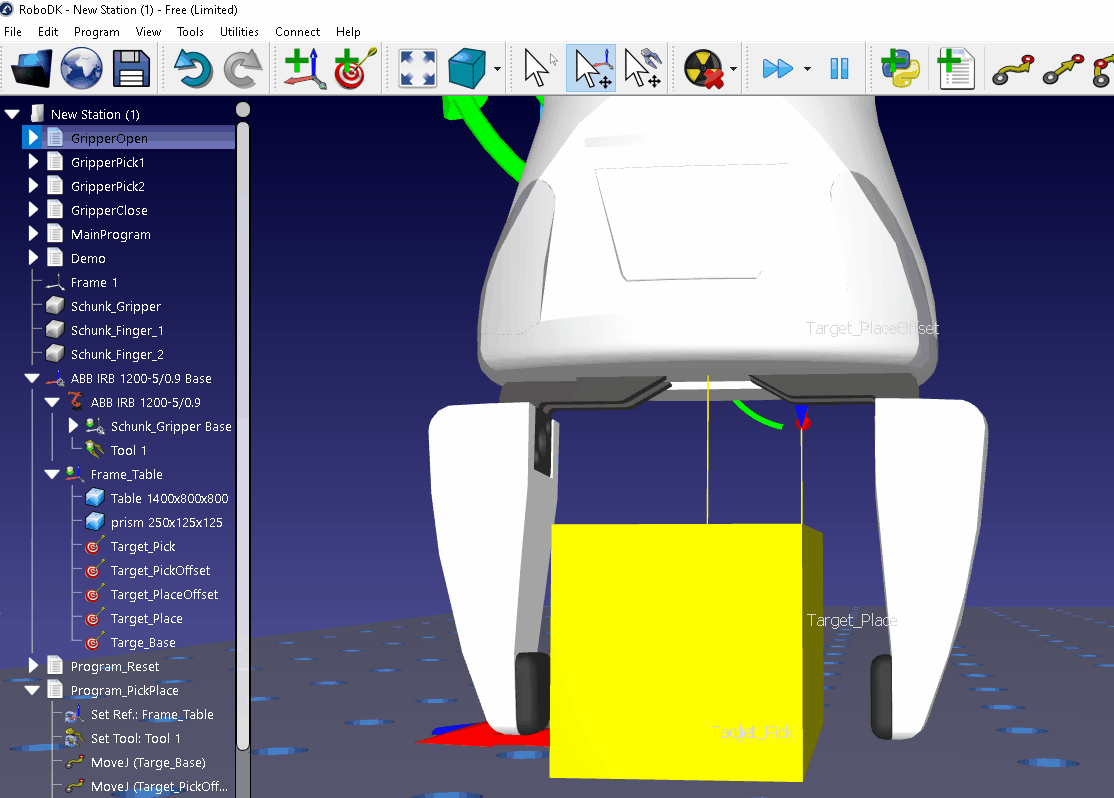1114x798 pixels.
Task: Select Frame 1 in the tree
Action: pos(94,282)
